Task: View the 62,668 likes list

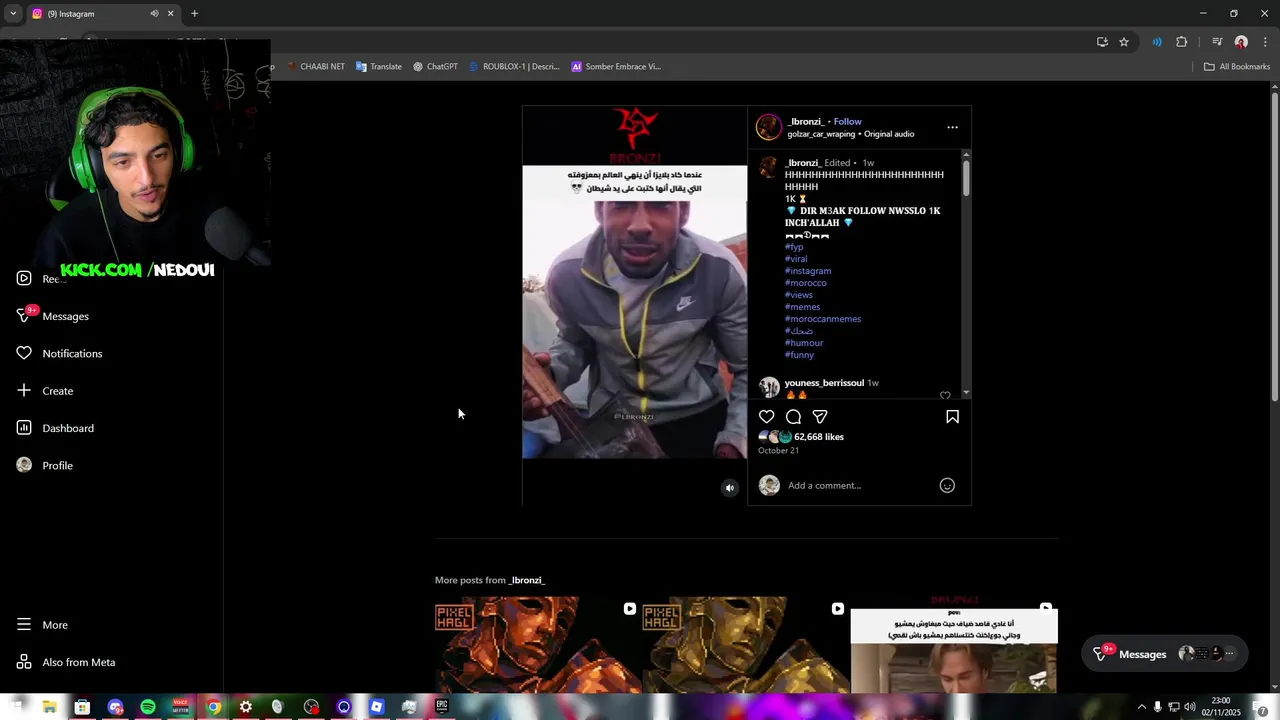Action: tap(819, 437)
